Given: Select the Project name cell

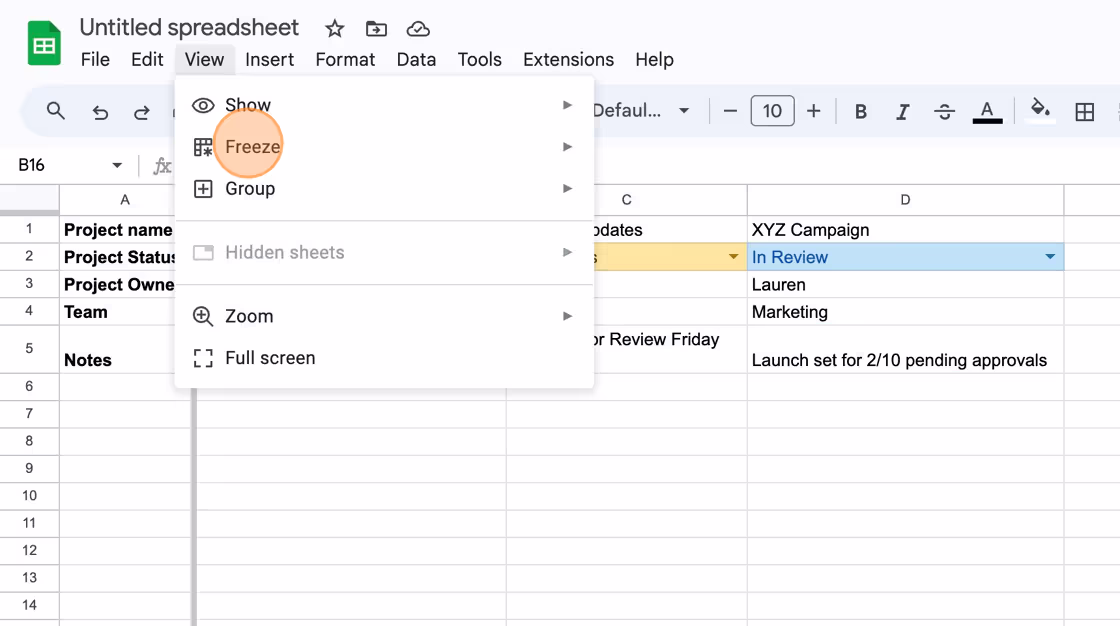Looking at the screenshot, I should click(x=118, y=230).
